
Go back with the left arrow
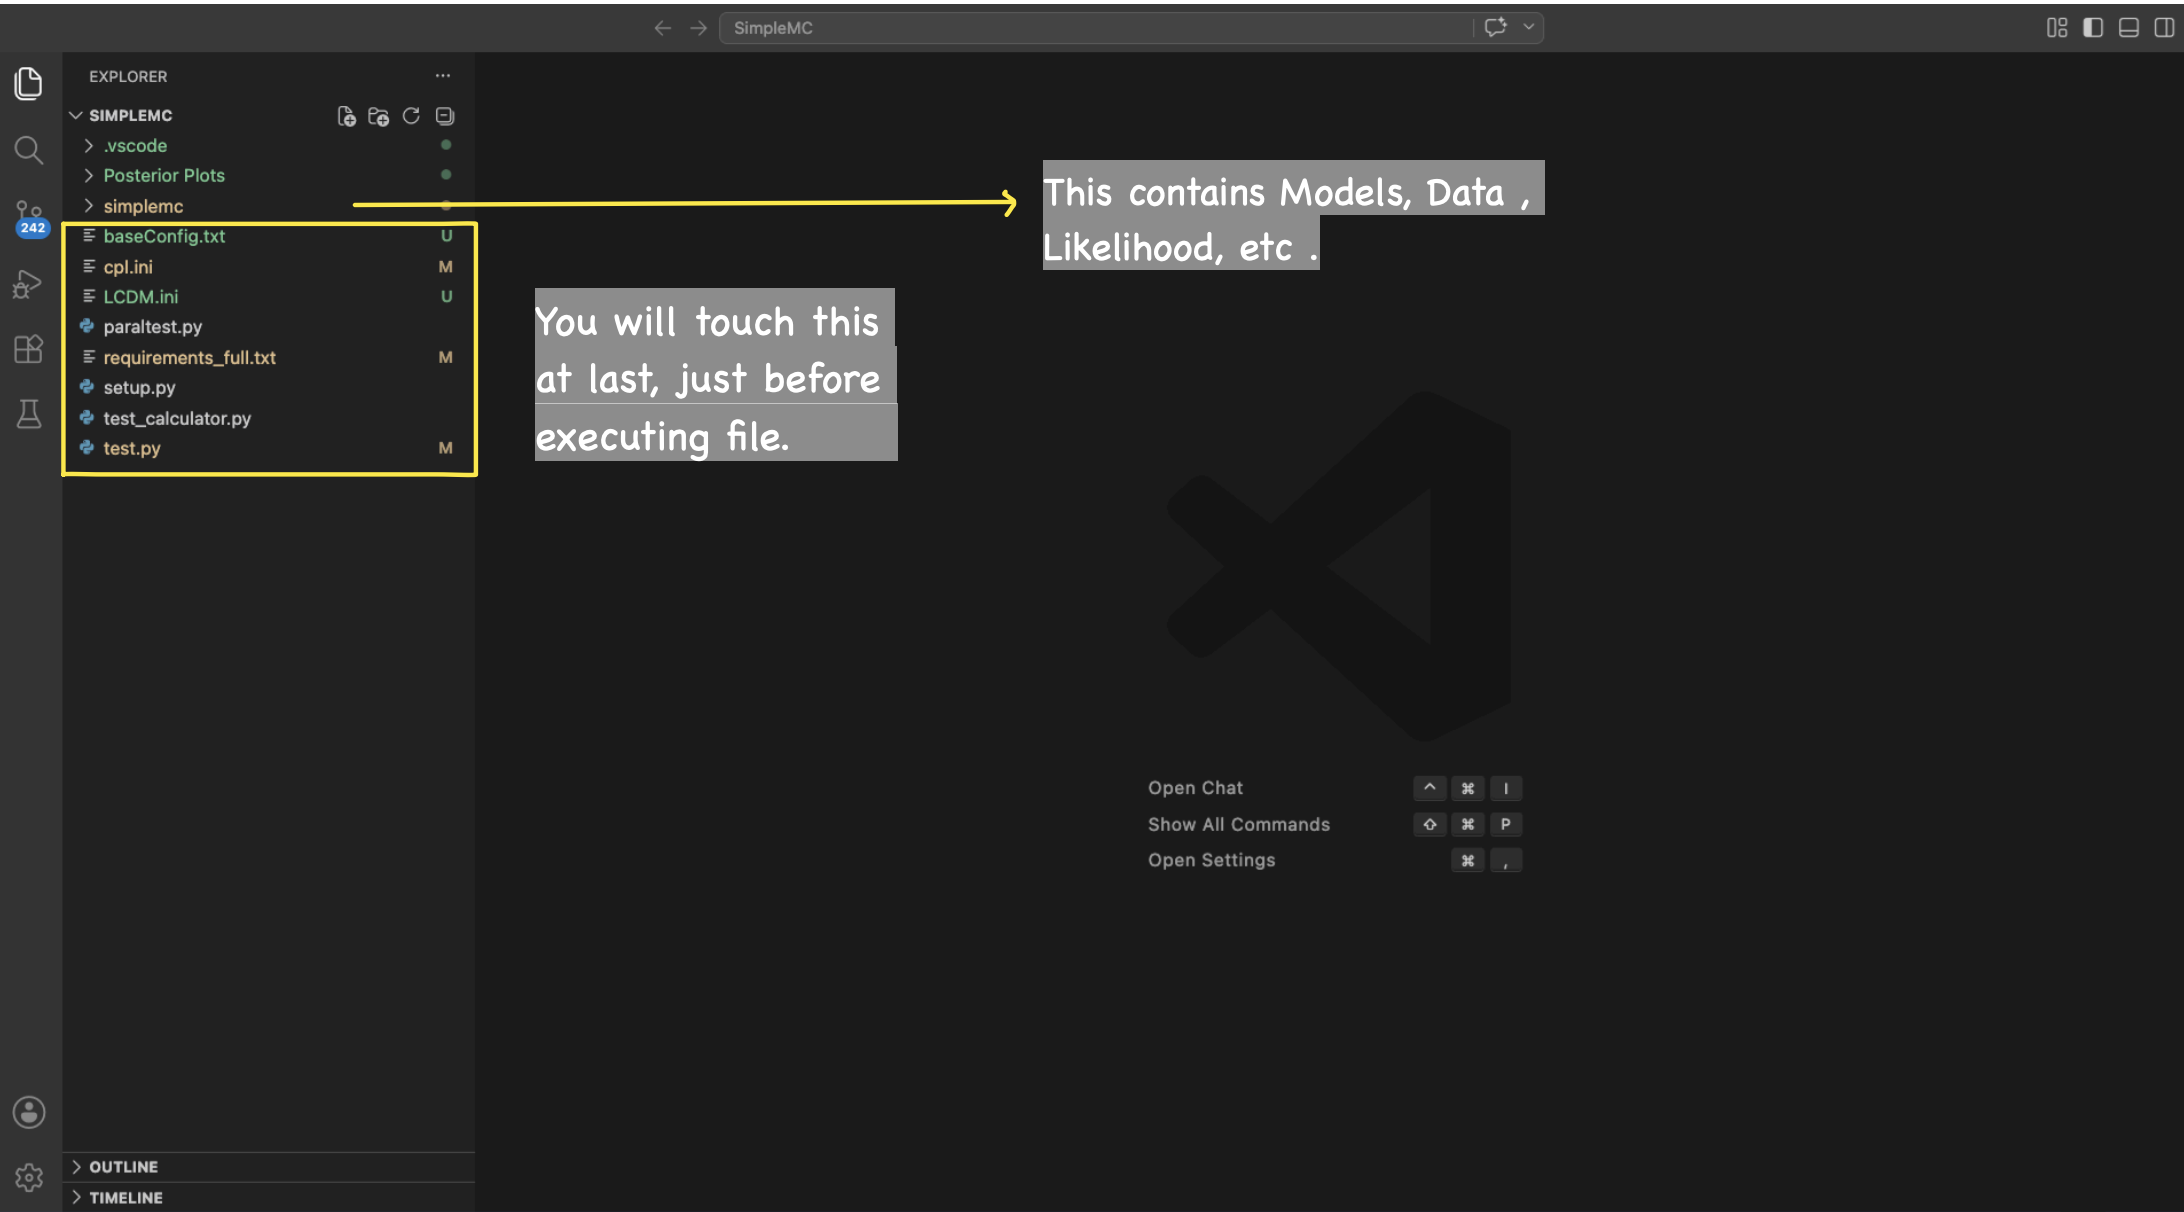(x=662, y=28)
